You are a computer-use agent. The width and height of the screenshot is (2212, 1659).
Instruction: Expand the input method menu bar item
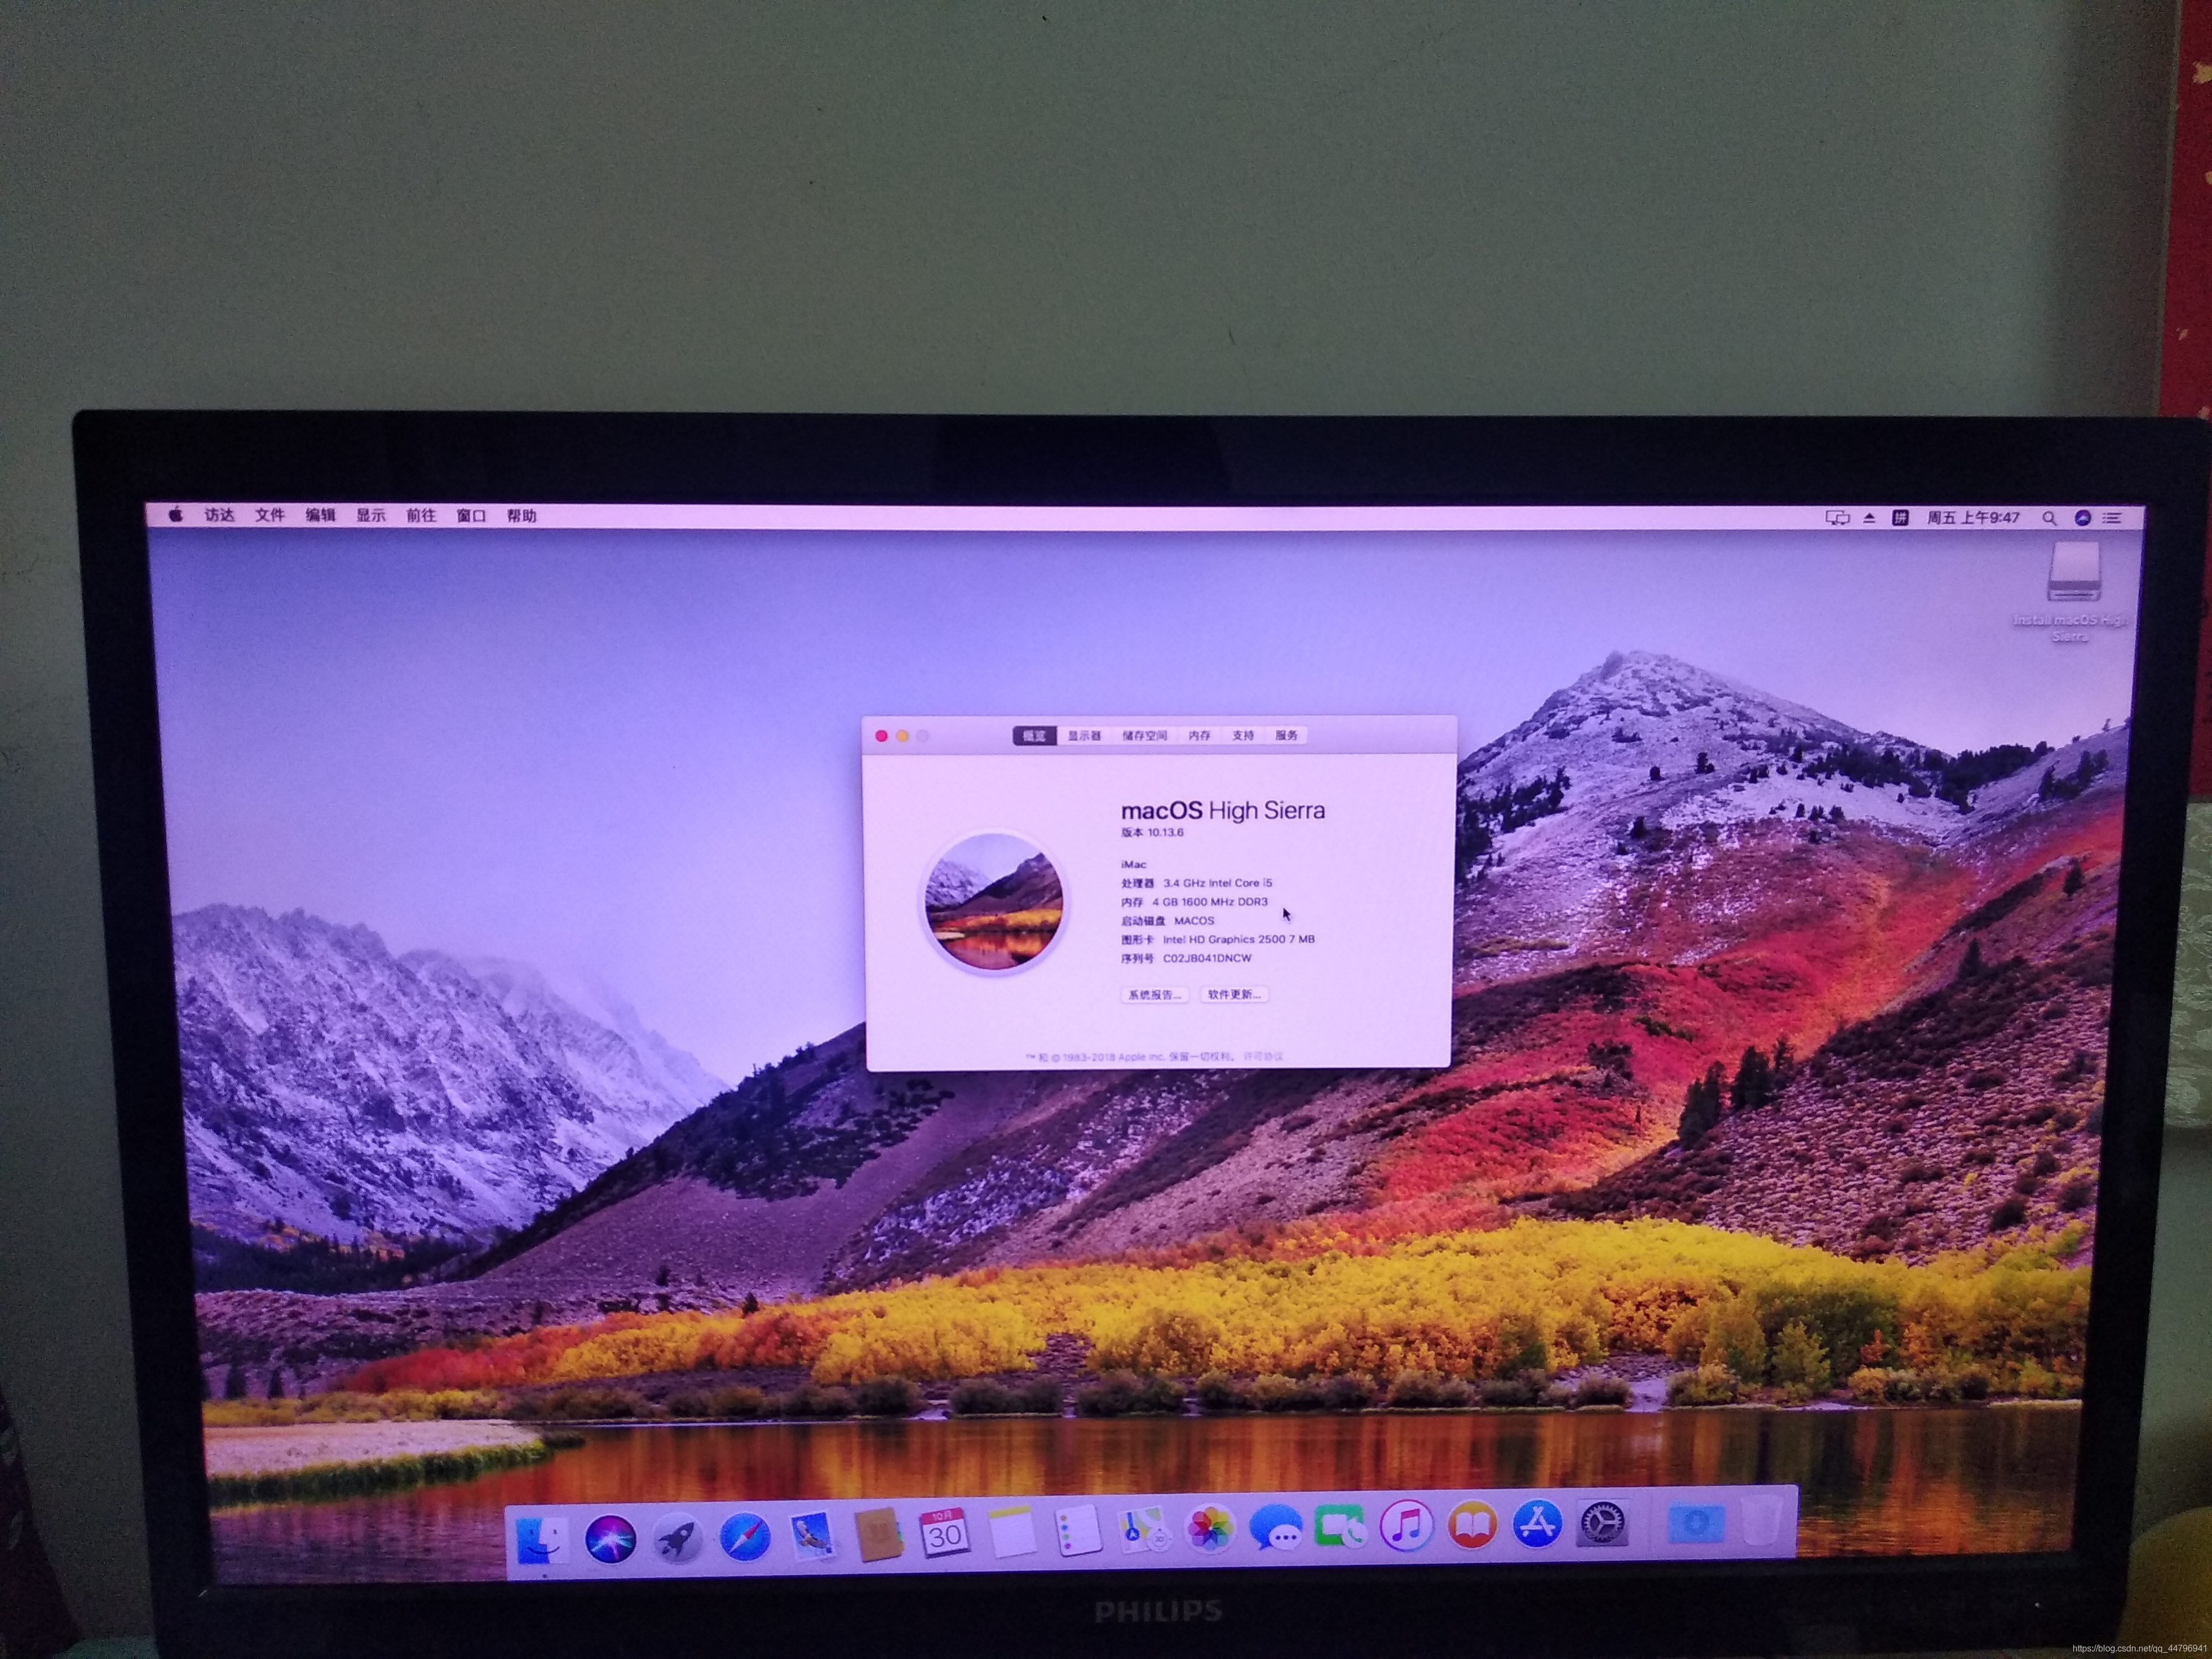click(1900, 518)
